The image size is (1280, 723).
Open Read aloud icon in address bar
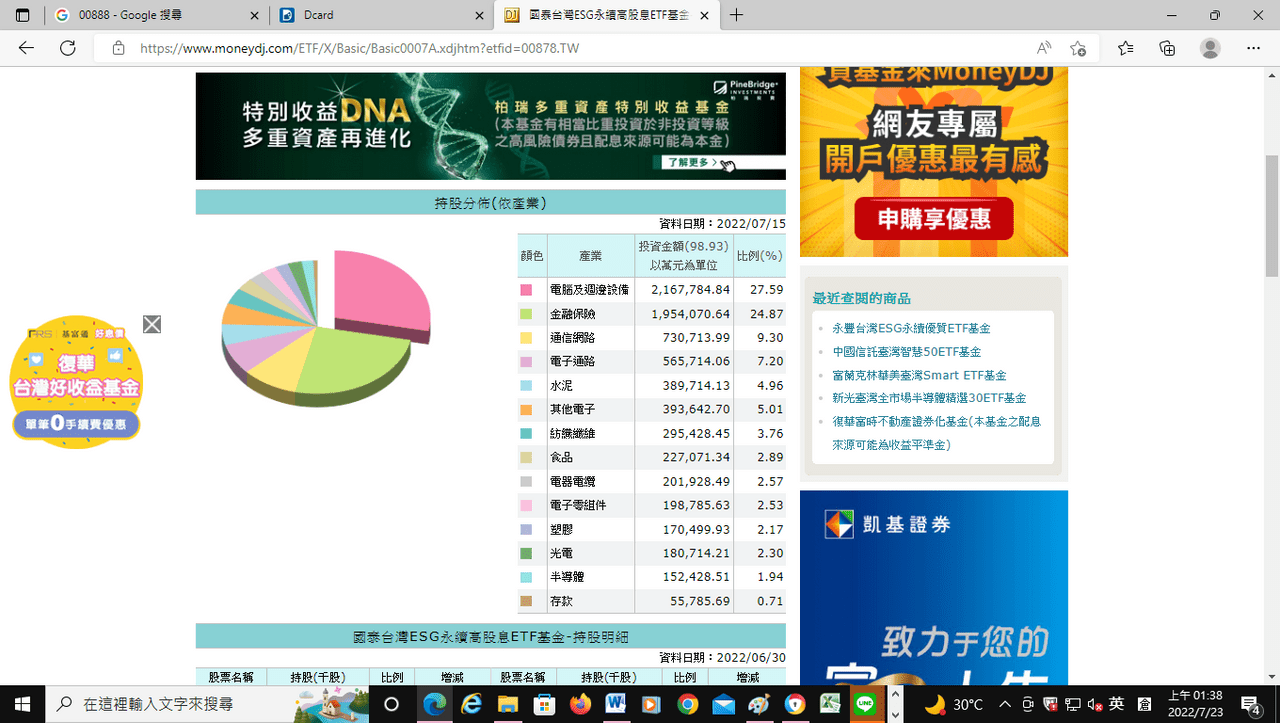[x=1044, y=48]
